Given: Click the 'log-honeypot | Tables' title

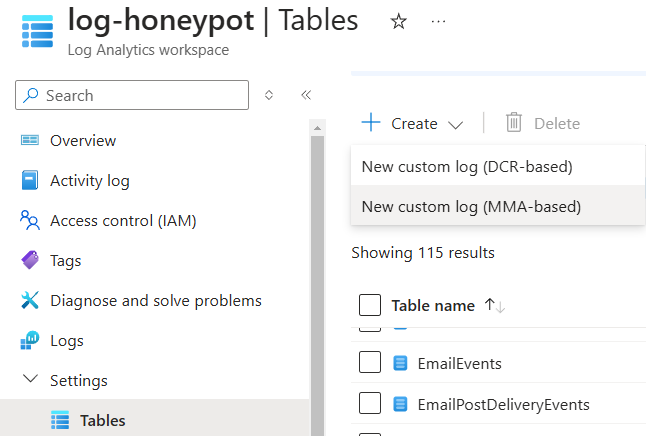Looking at the screenshot, I should [213, 20].
